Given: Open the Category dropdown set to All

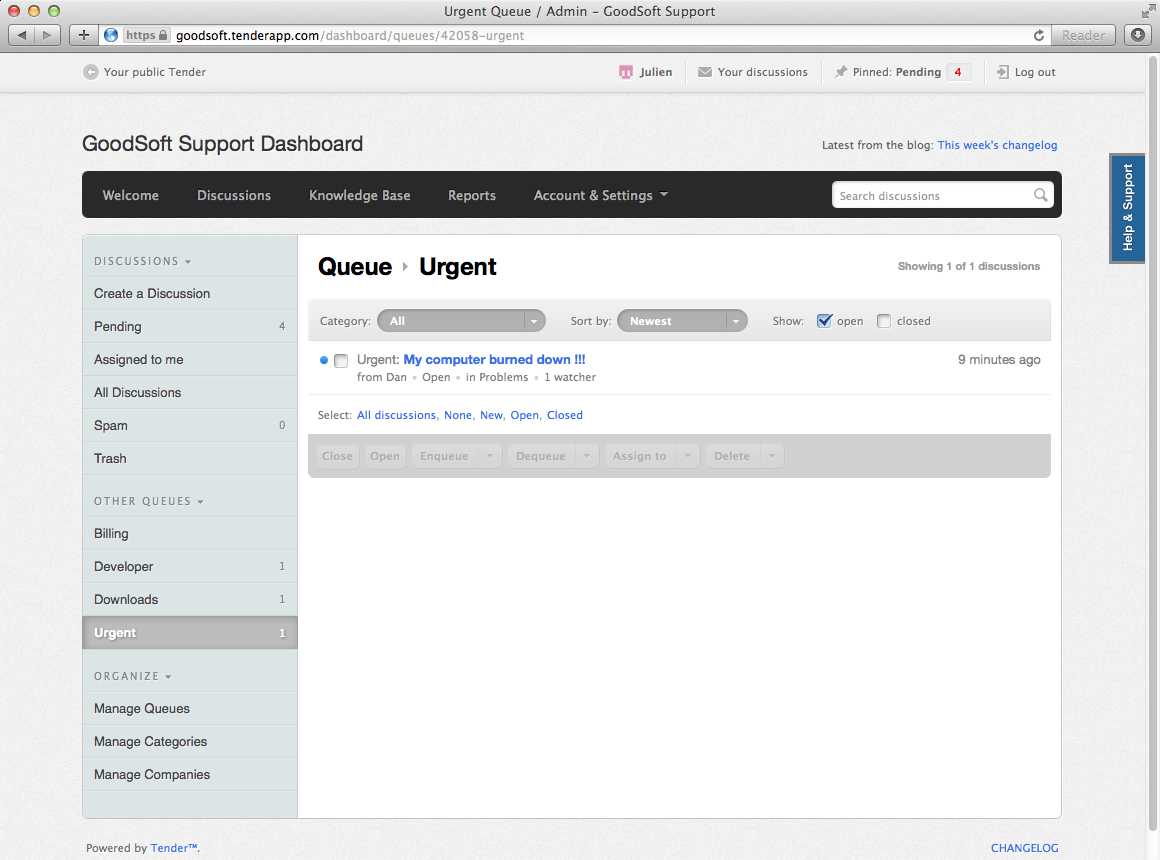Looking at the screenshot, I should point(461,320).
